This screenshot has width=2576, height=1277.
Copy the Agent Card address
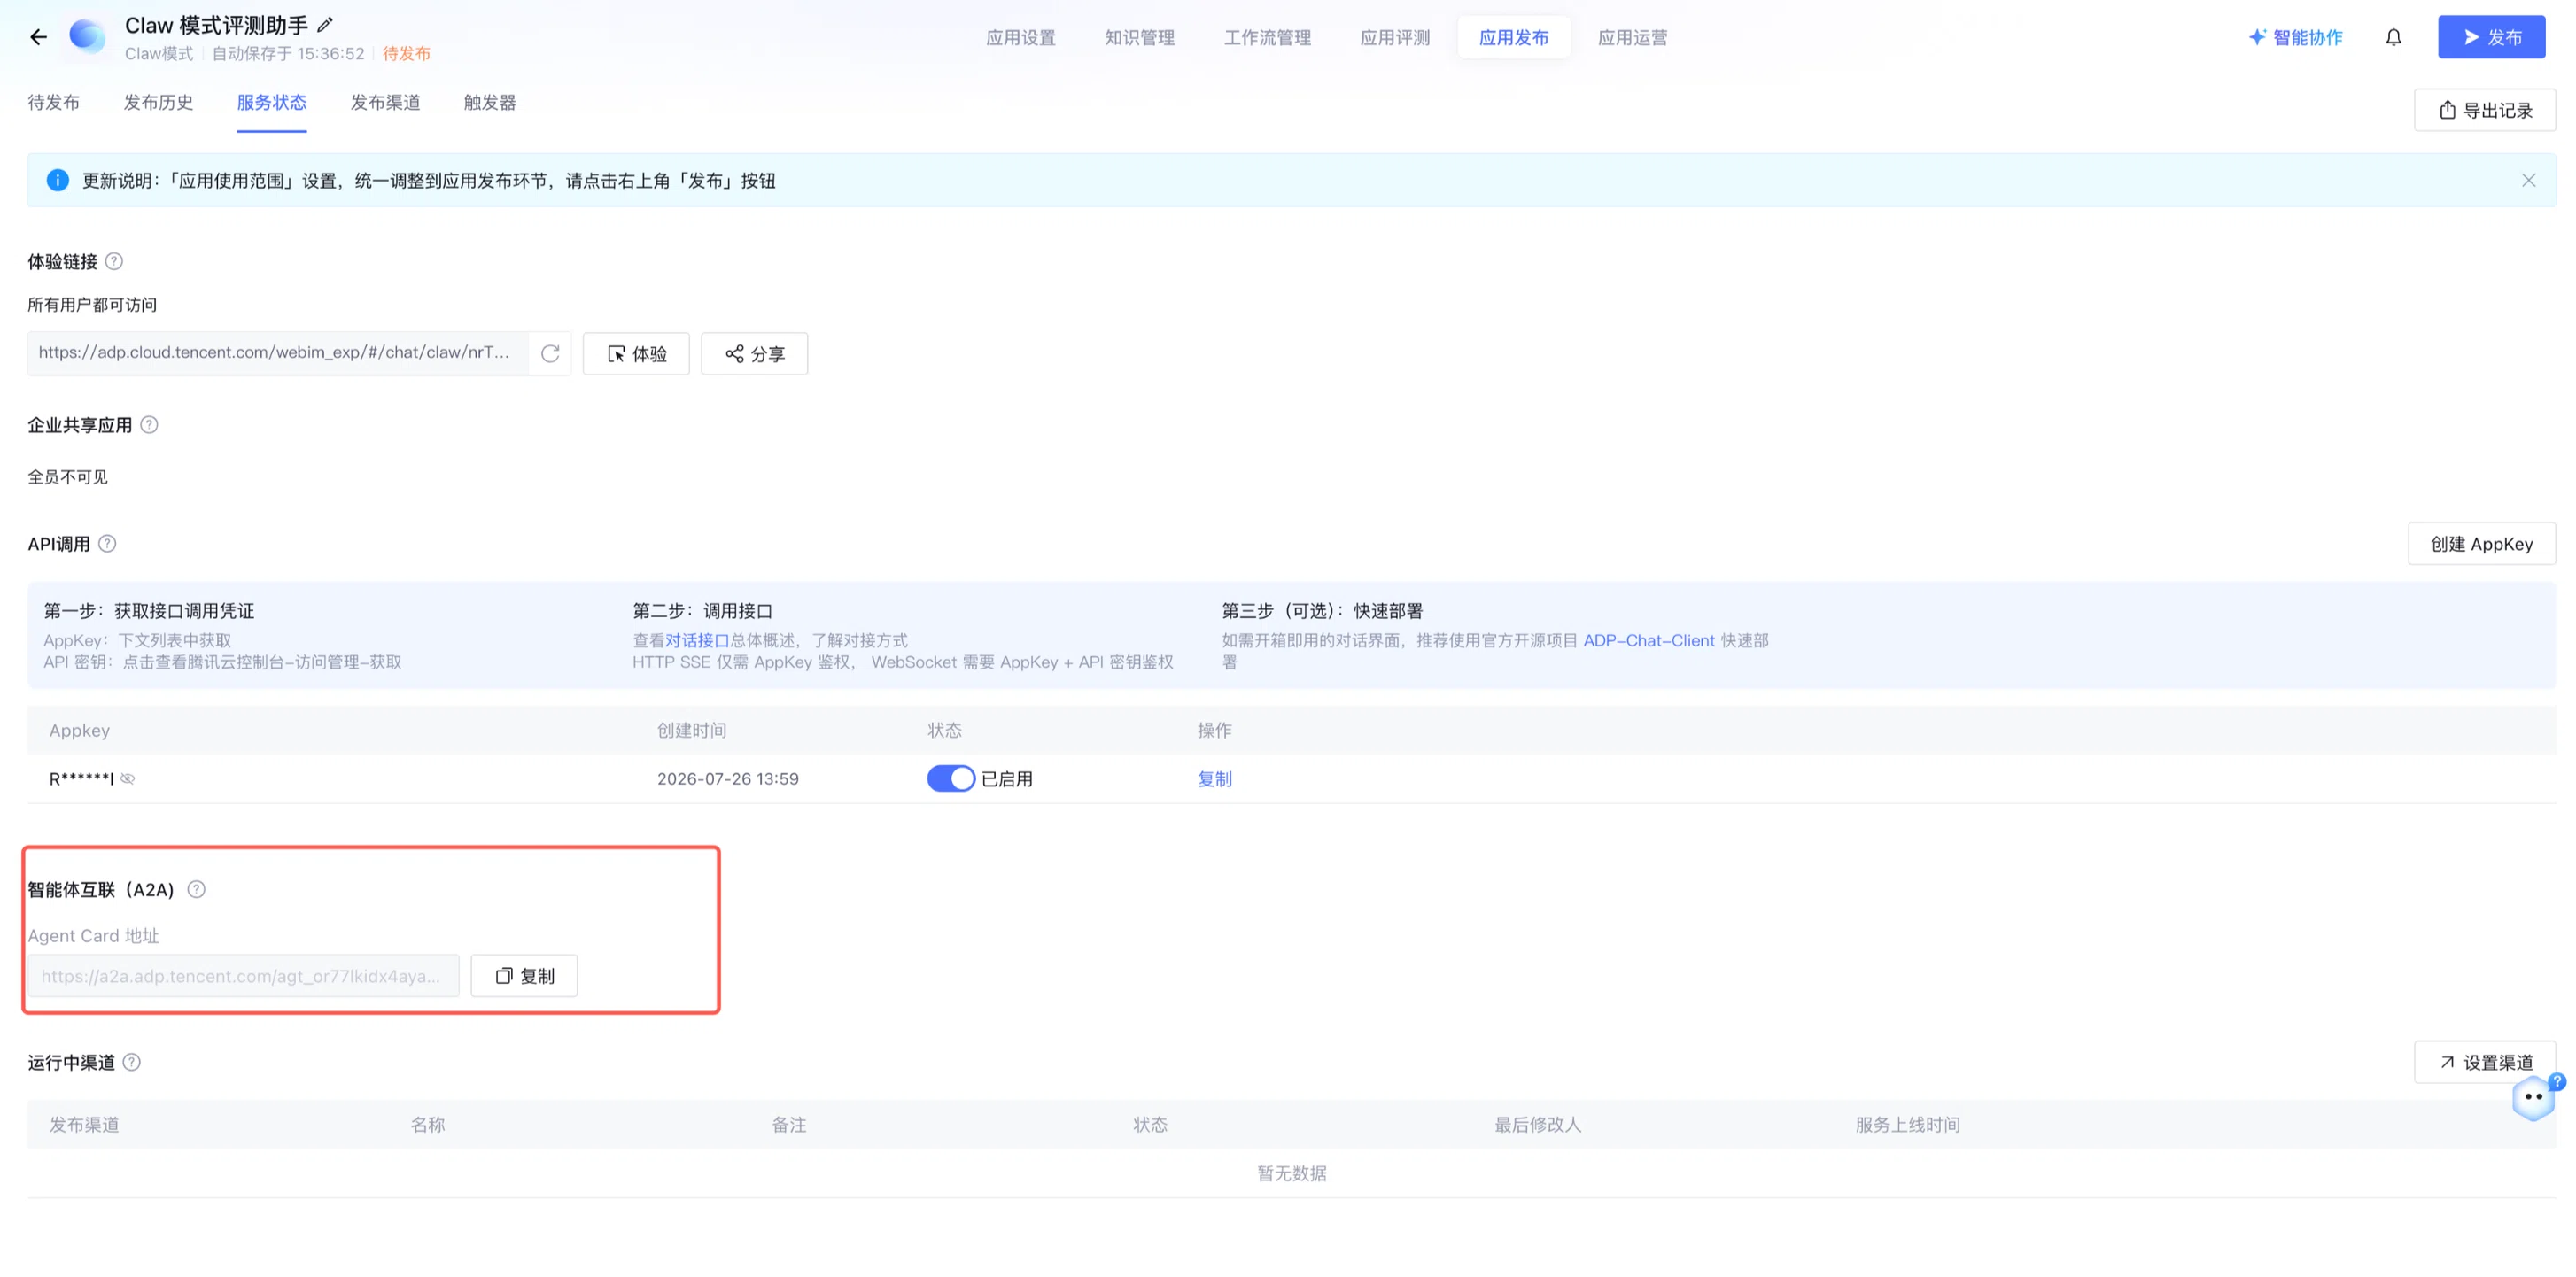point(524,976)
